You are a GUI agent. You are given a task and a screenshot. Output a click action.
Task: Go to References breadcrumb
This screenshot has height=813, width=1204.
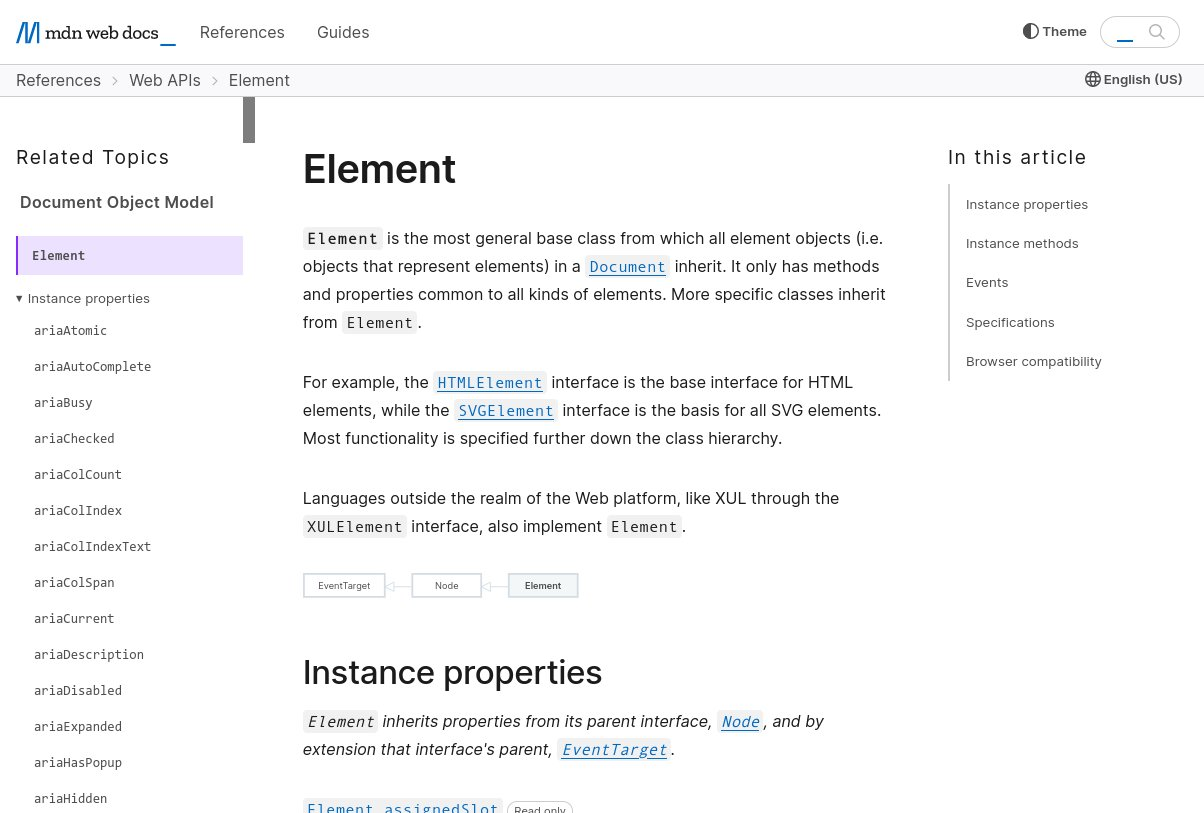[x=58, y=80]
